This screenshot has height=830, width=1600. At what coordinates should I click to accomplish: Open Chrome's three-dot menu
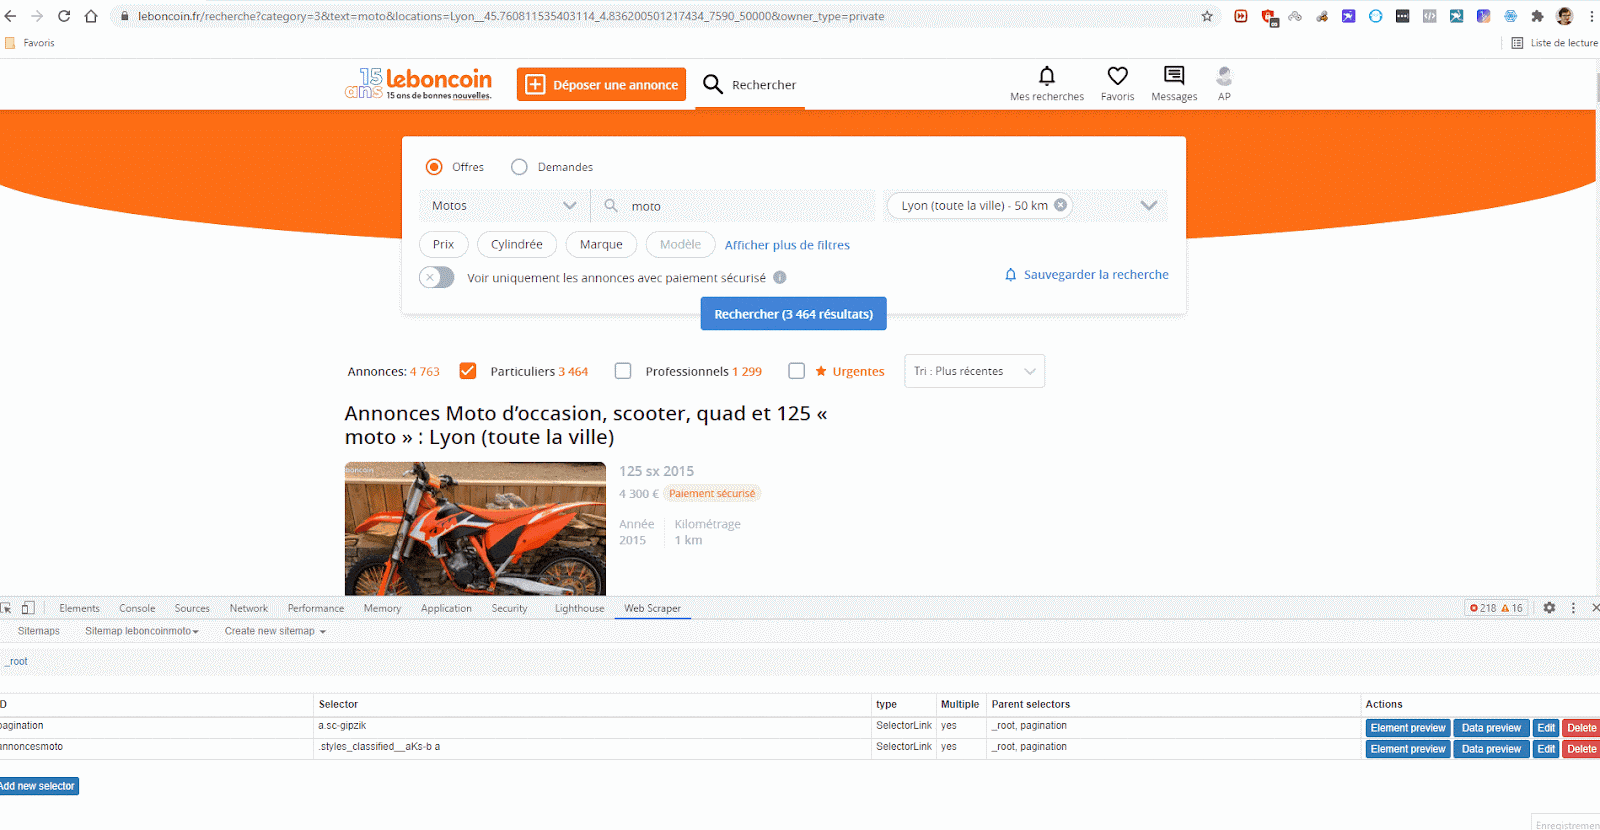(x=1591, y=16)
